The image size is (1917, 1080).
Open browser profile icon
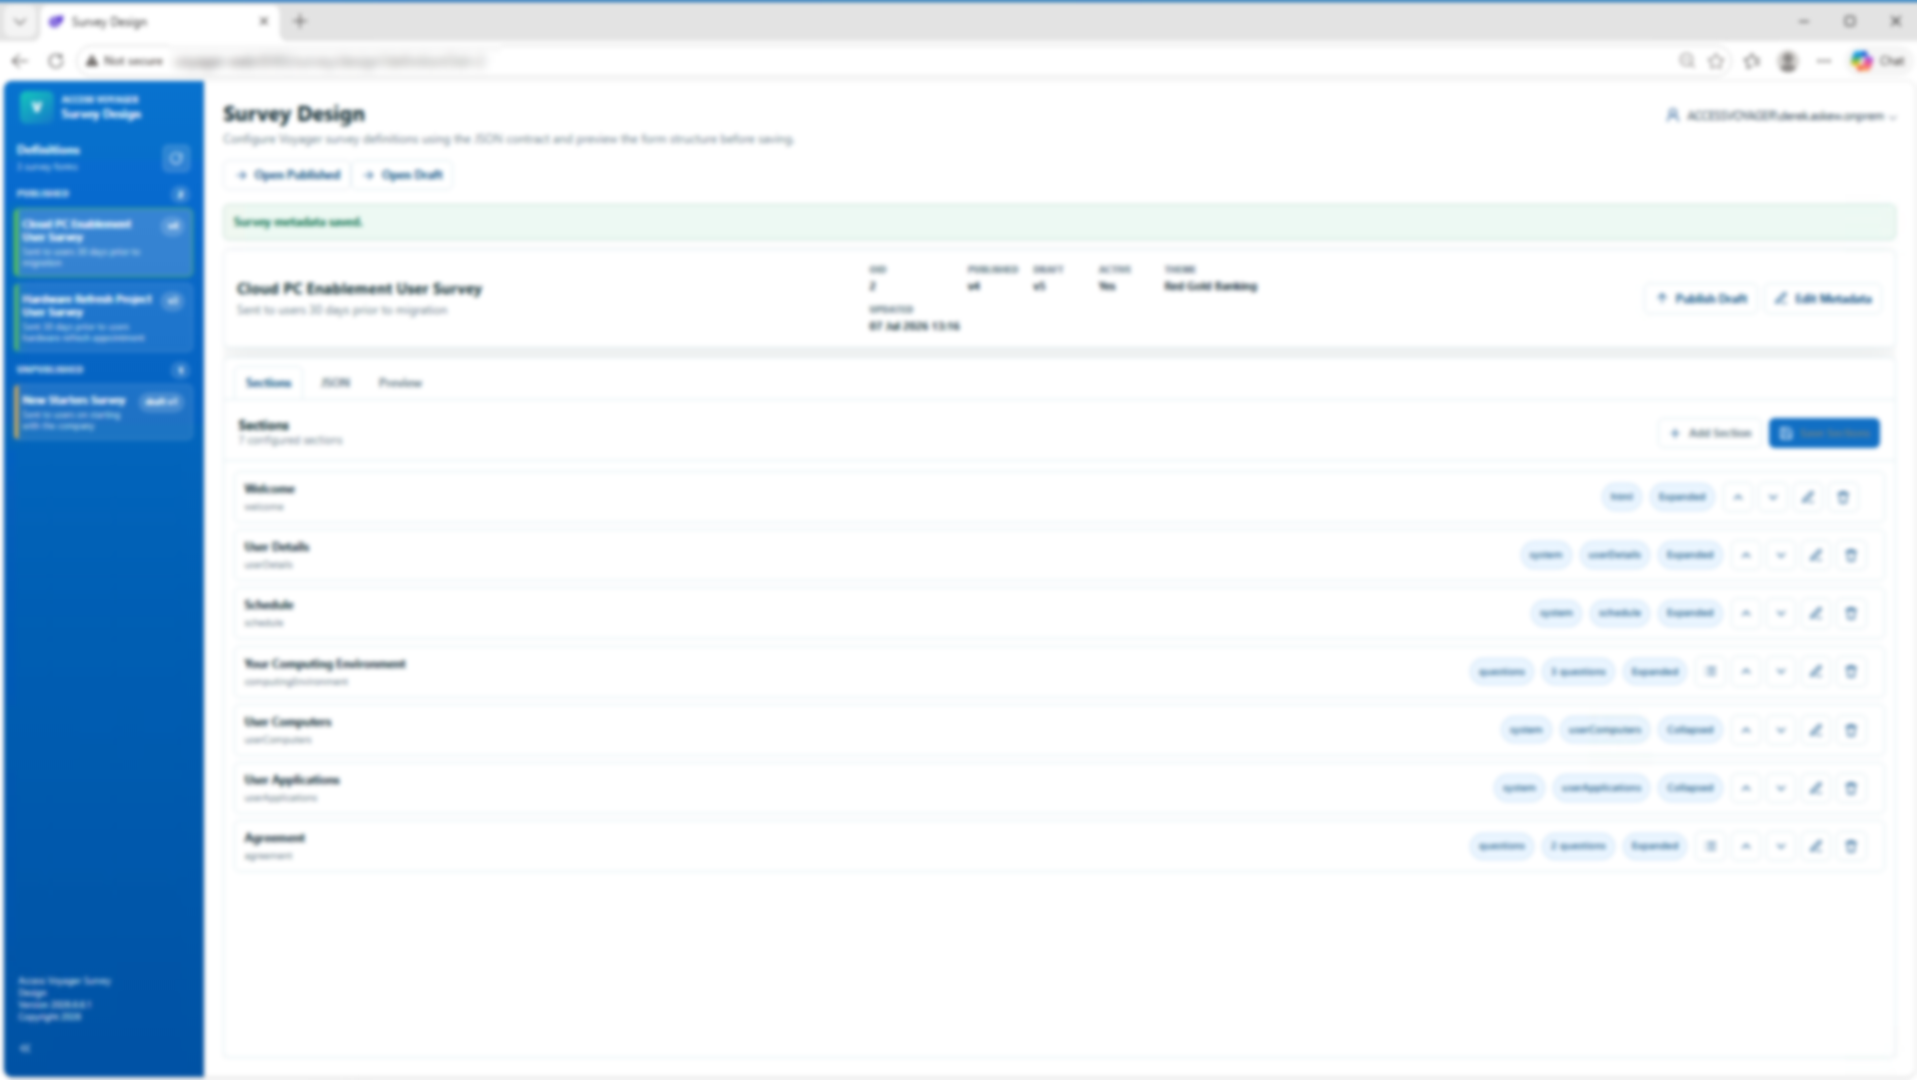pos(1788,61)
